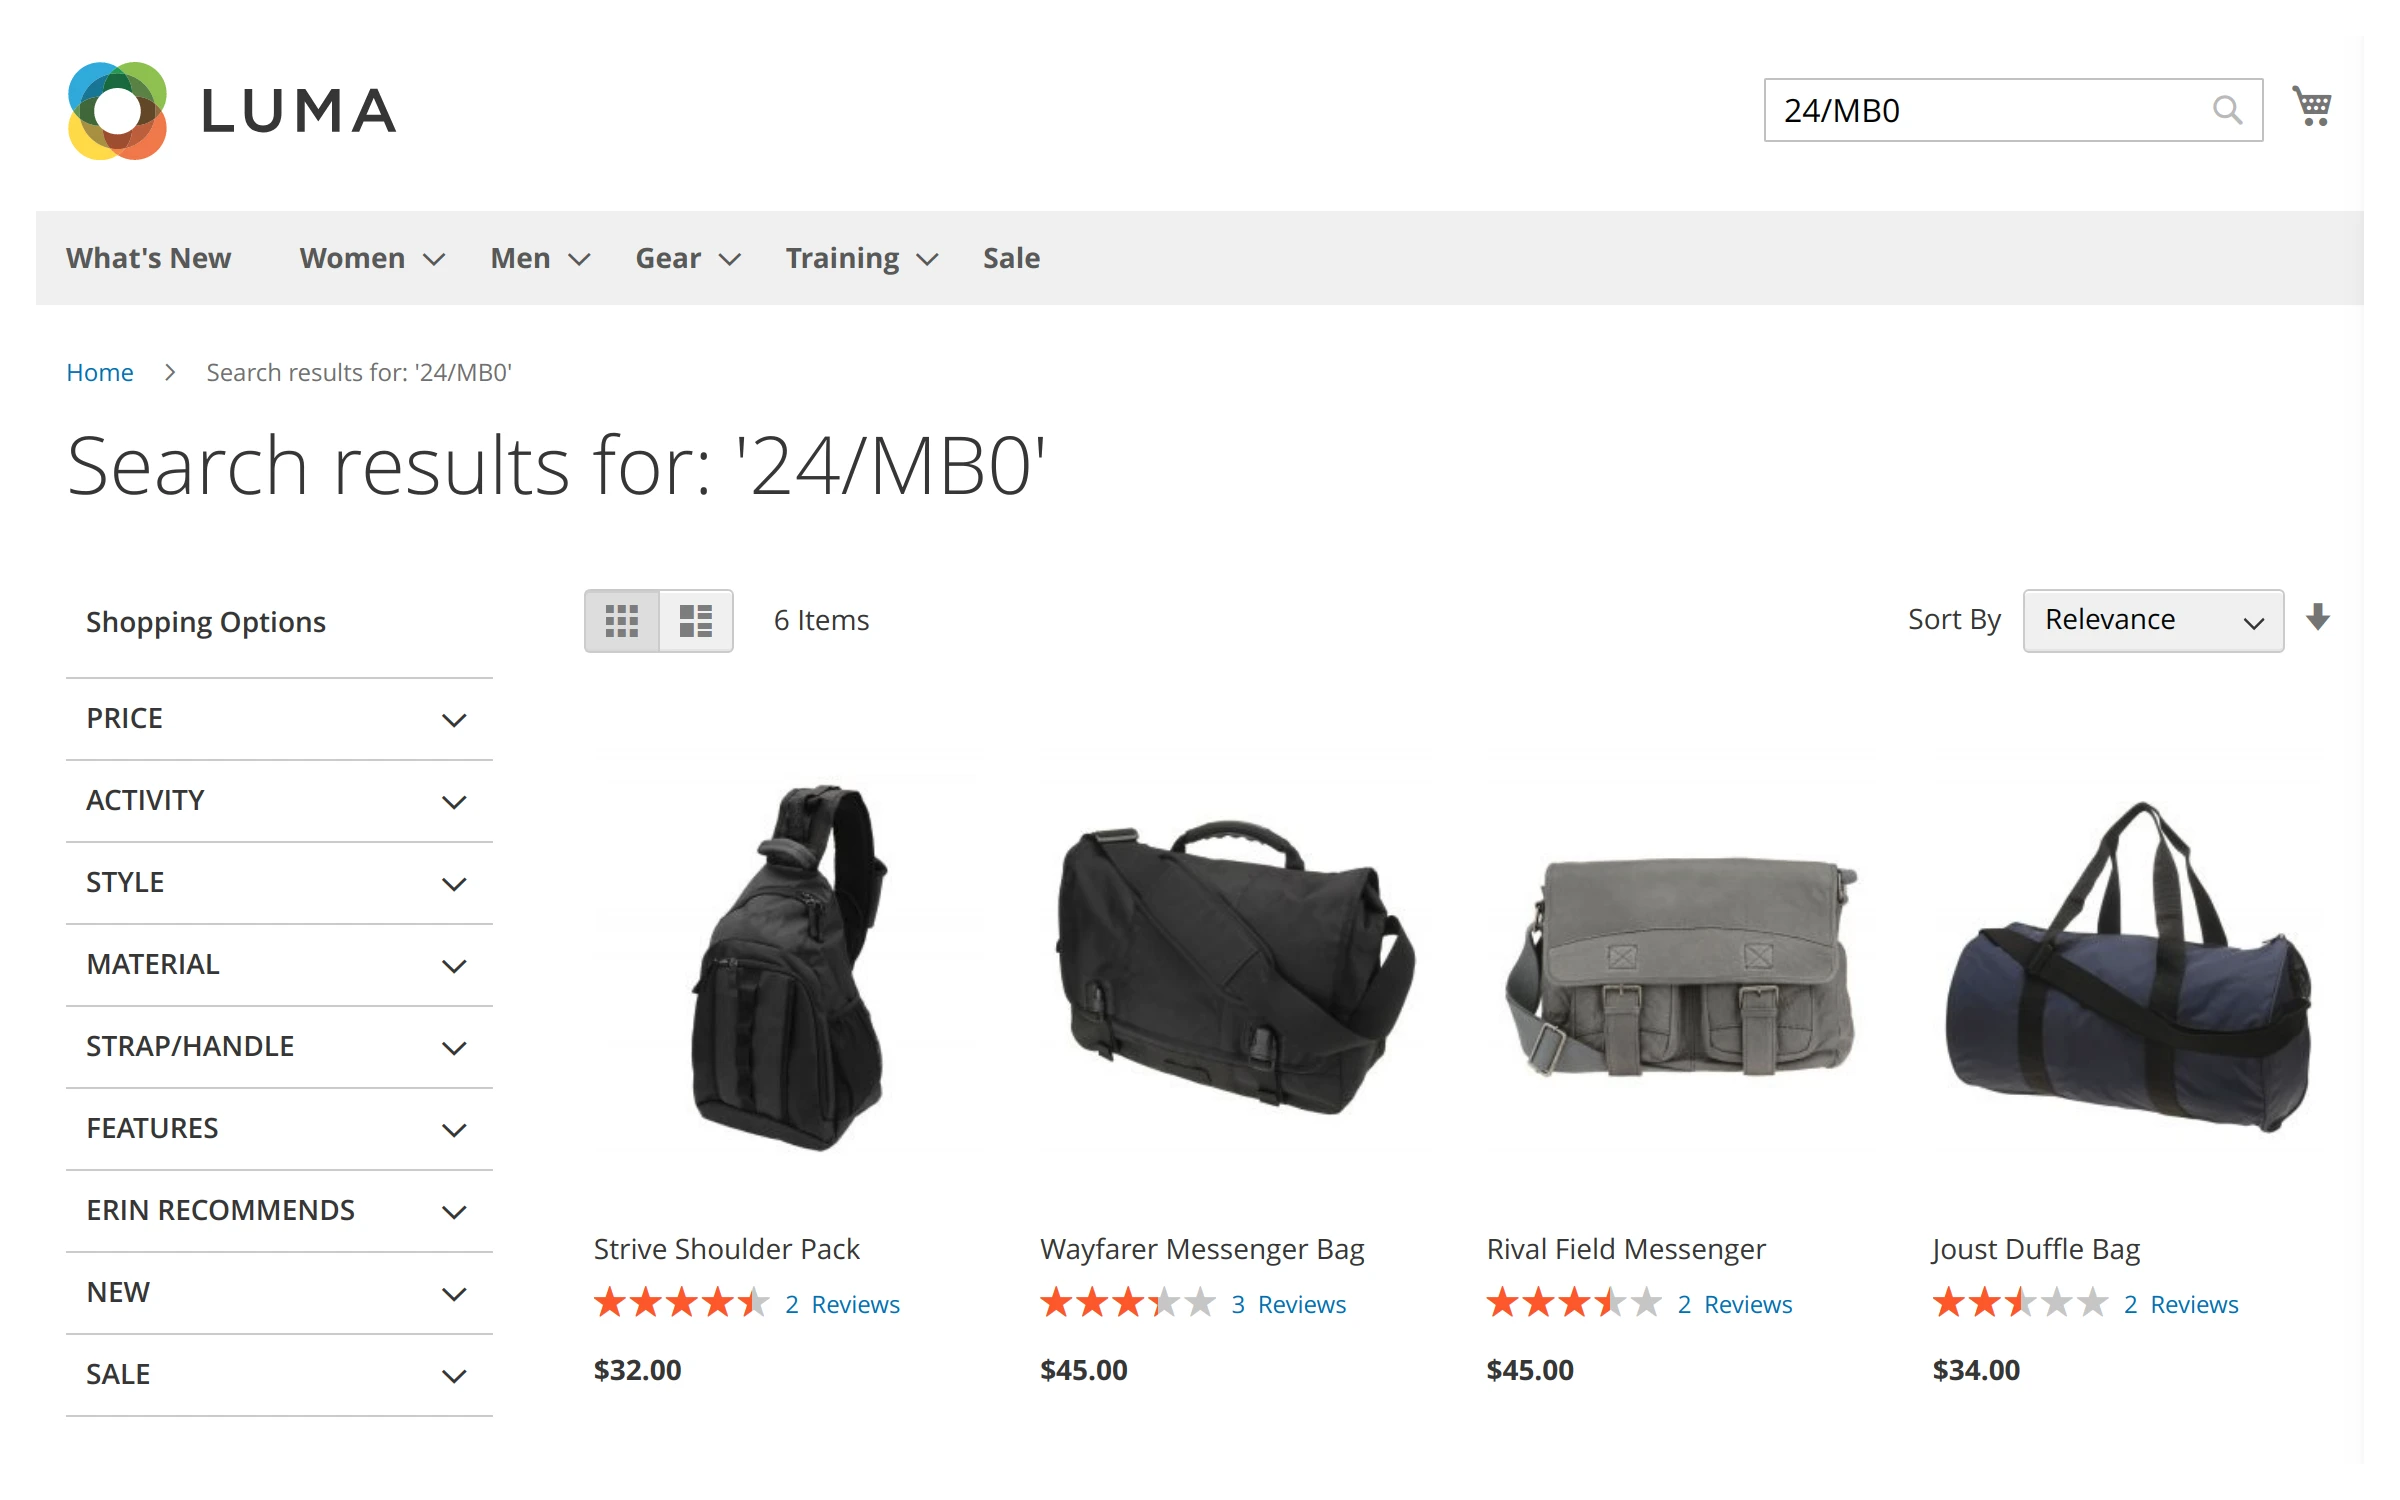
Task: Switch to list view mode
Action: coord(696,620)
